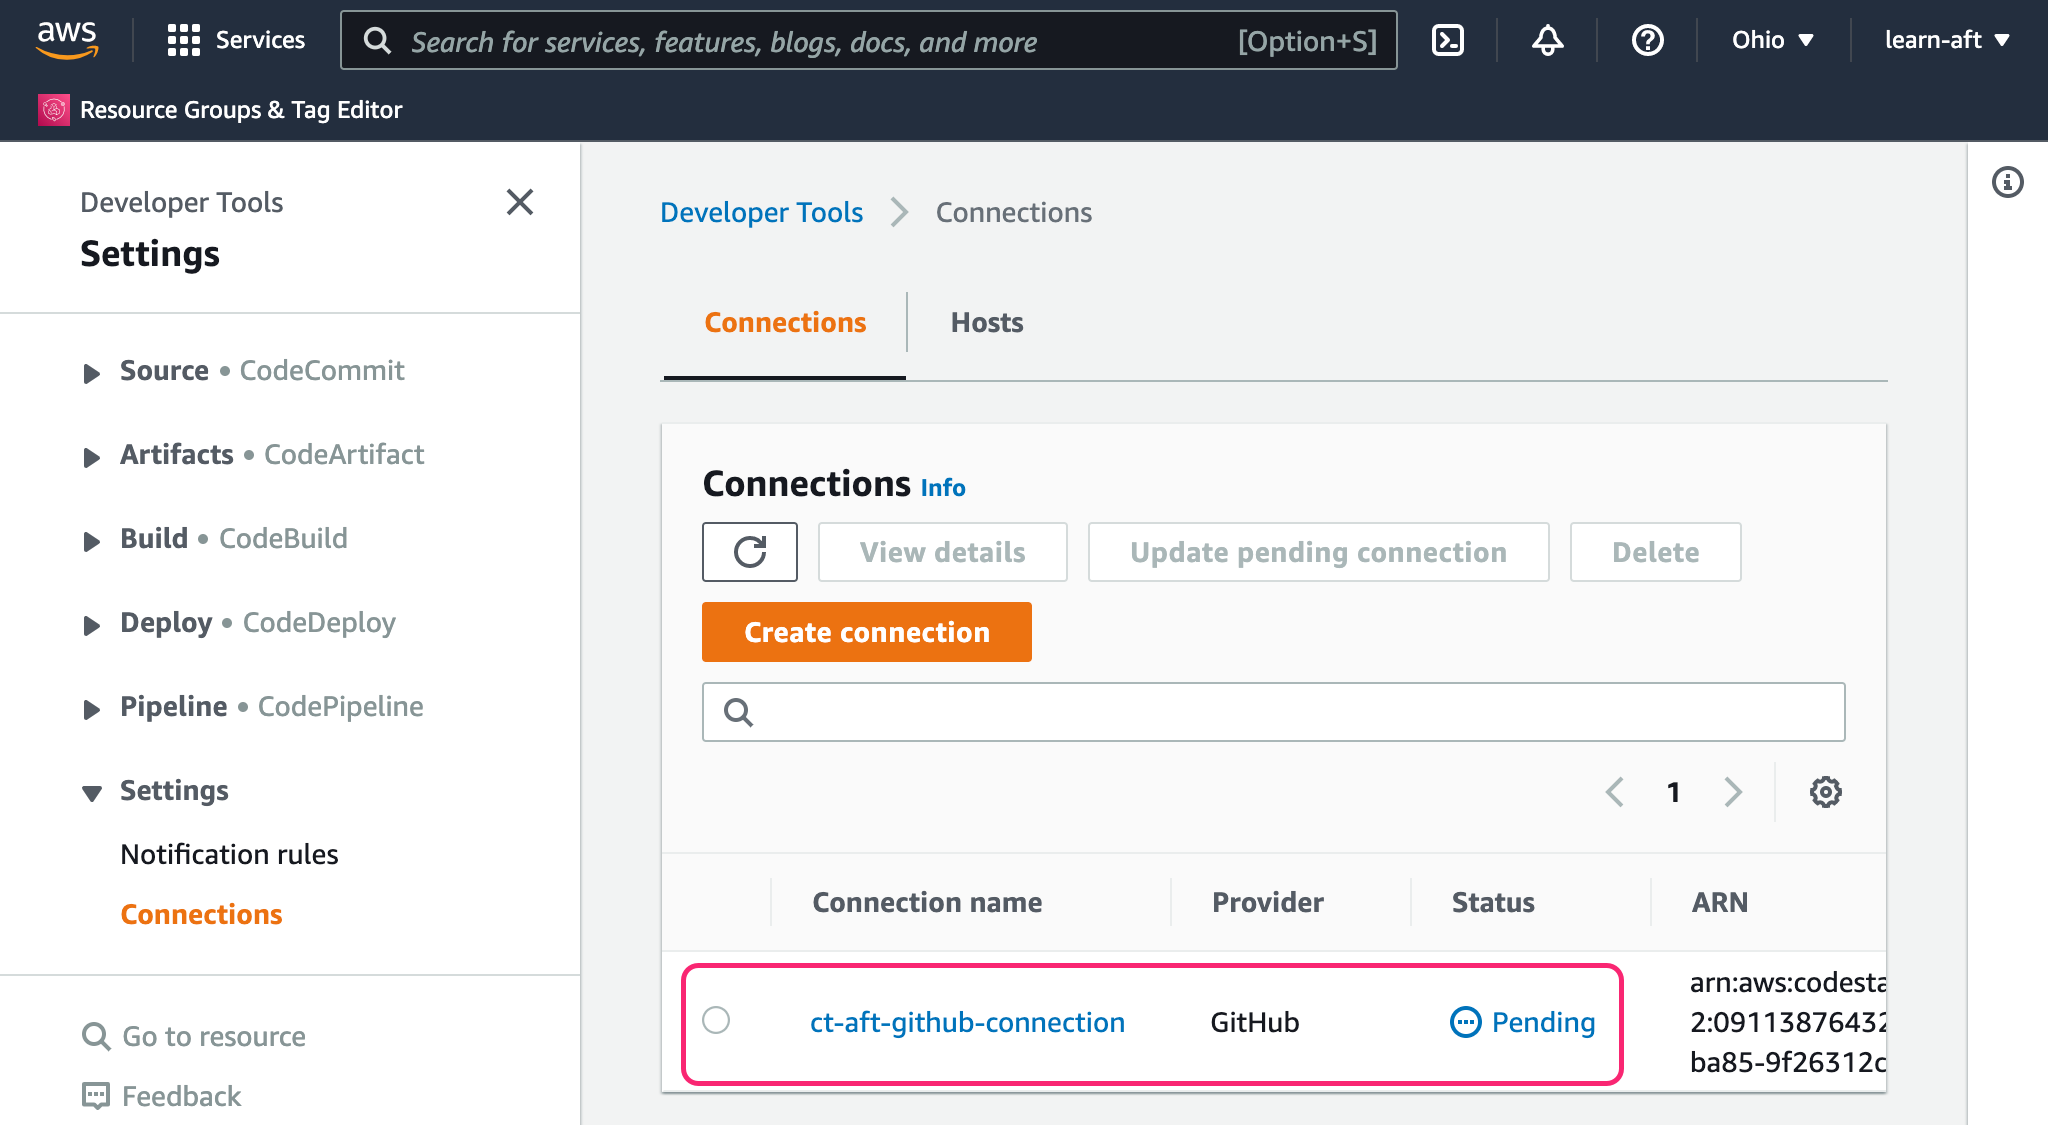This screenshot has height=1125, width=2048.
Task: Select the ct-aft-github-connection radio button
Action: pos(716,1021)
